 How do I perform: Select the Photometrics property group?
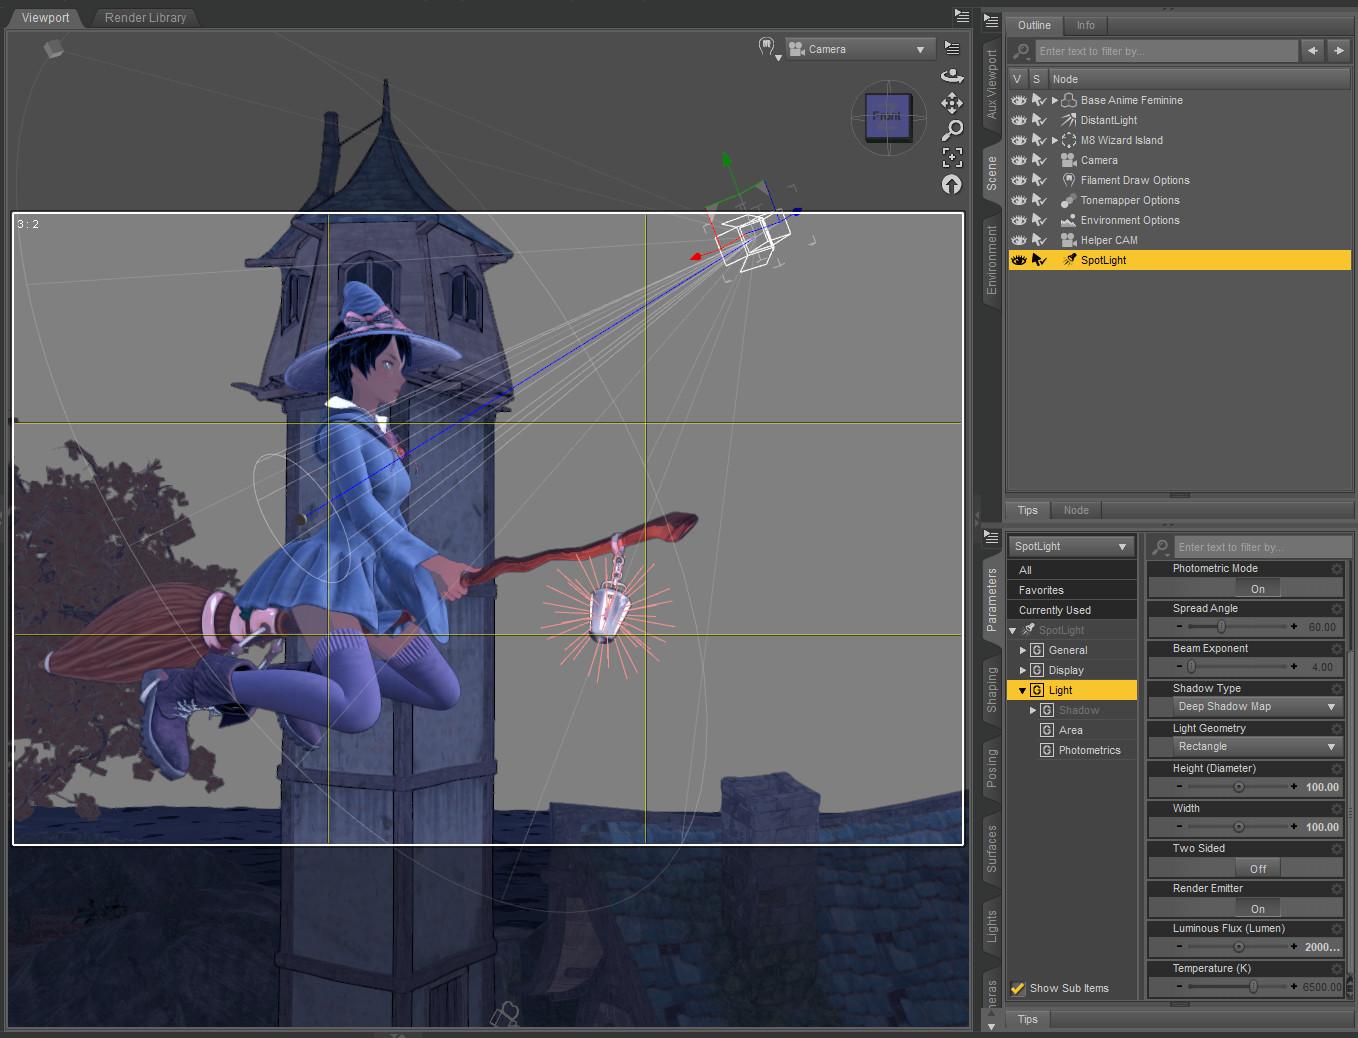pyautogui.click(x=1089, y=750)
